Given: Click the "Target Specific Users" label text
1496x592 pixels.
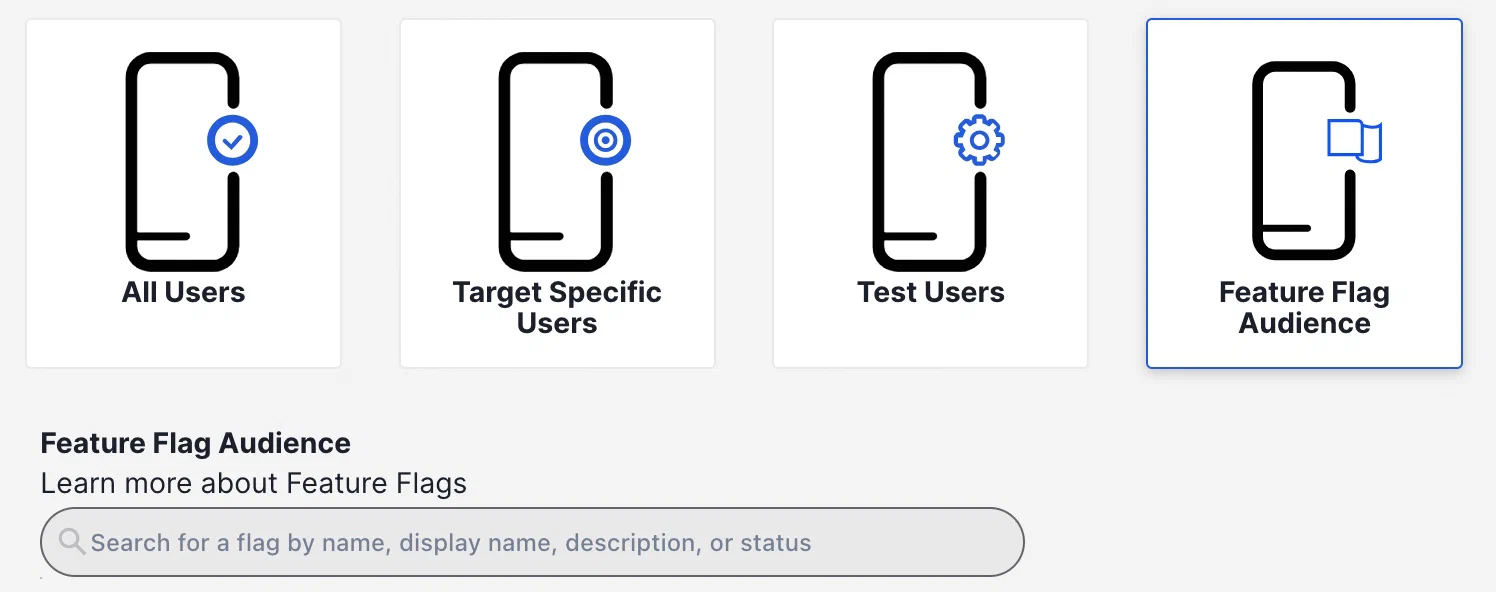Looking at the screenshot, I should (557, 307).
